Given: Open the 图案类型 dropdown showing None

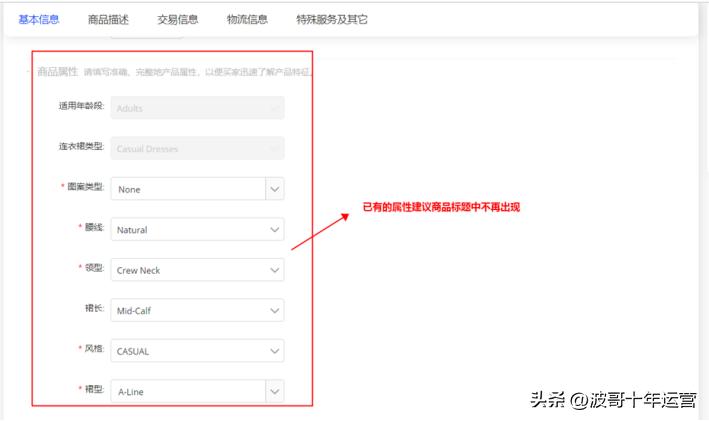Looking at the screenshot, I should click(197, 189).
